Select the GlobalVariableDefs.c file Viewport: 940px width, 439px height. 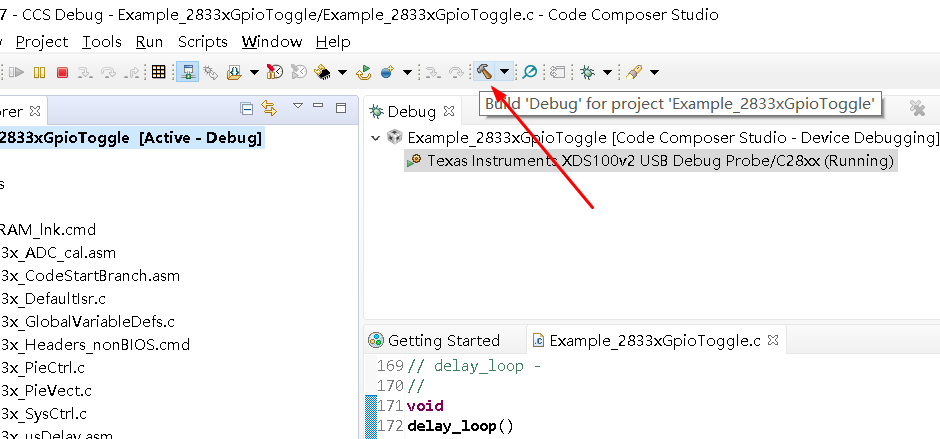click(x=88, y=321)
